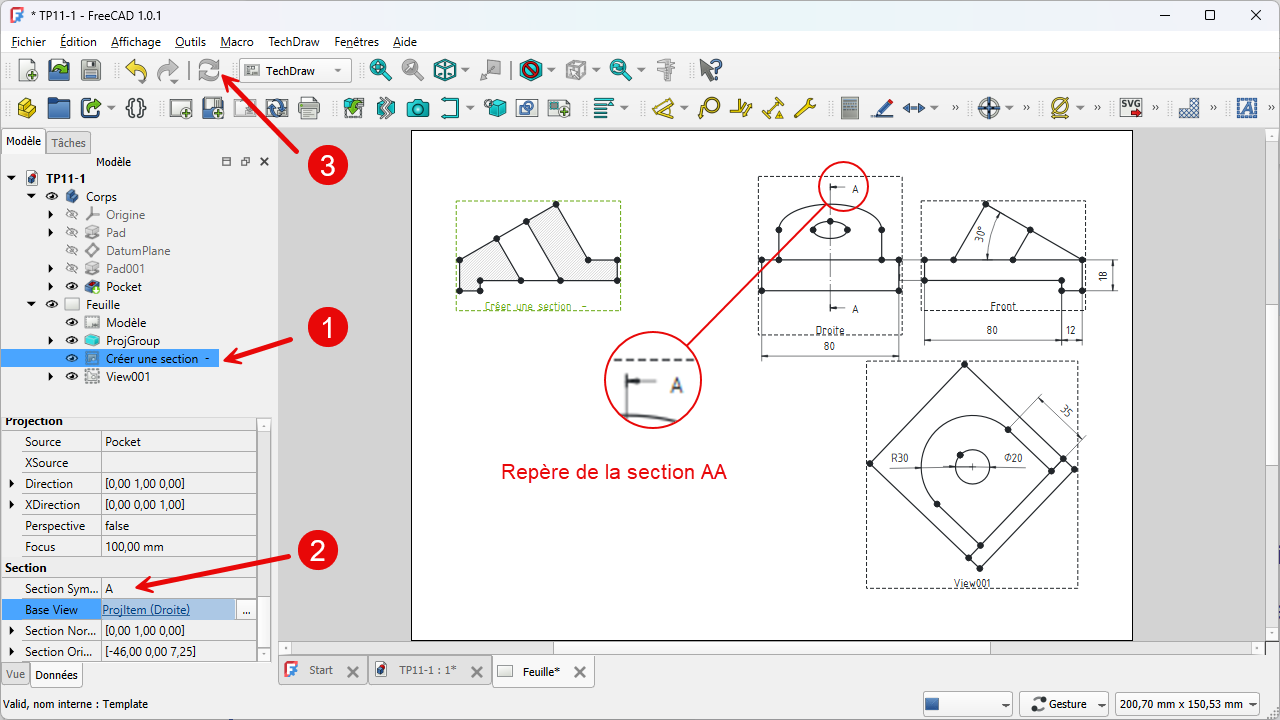Switch to the Tâches panel tab
The image size is (1280, 720).
point(69,143)
